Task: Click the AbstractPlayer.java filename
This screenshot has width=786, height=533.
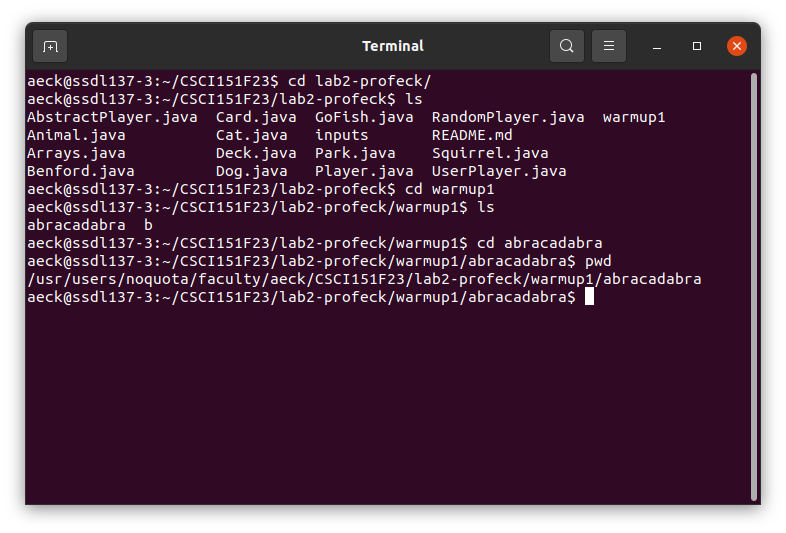Action: pos(112,117)
